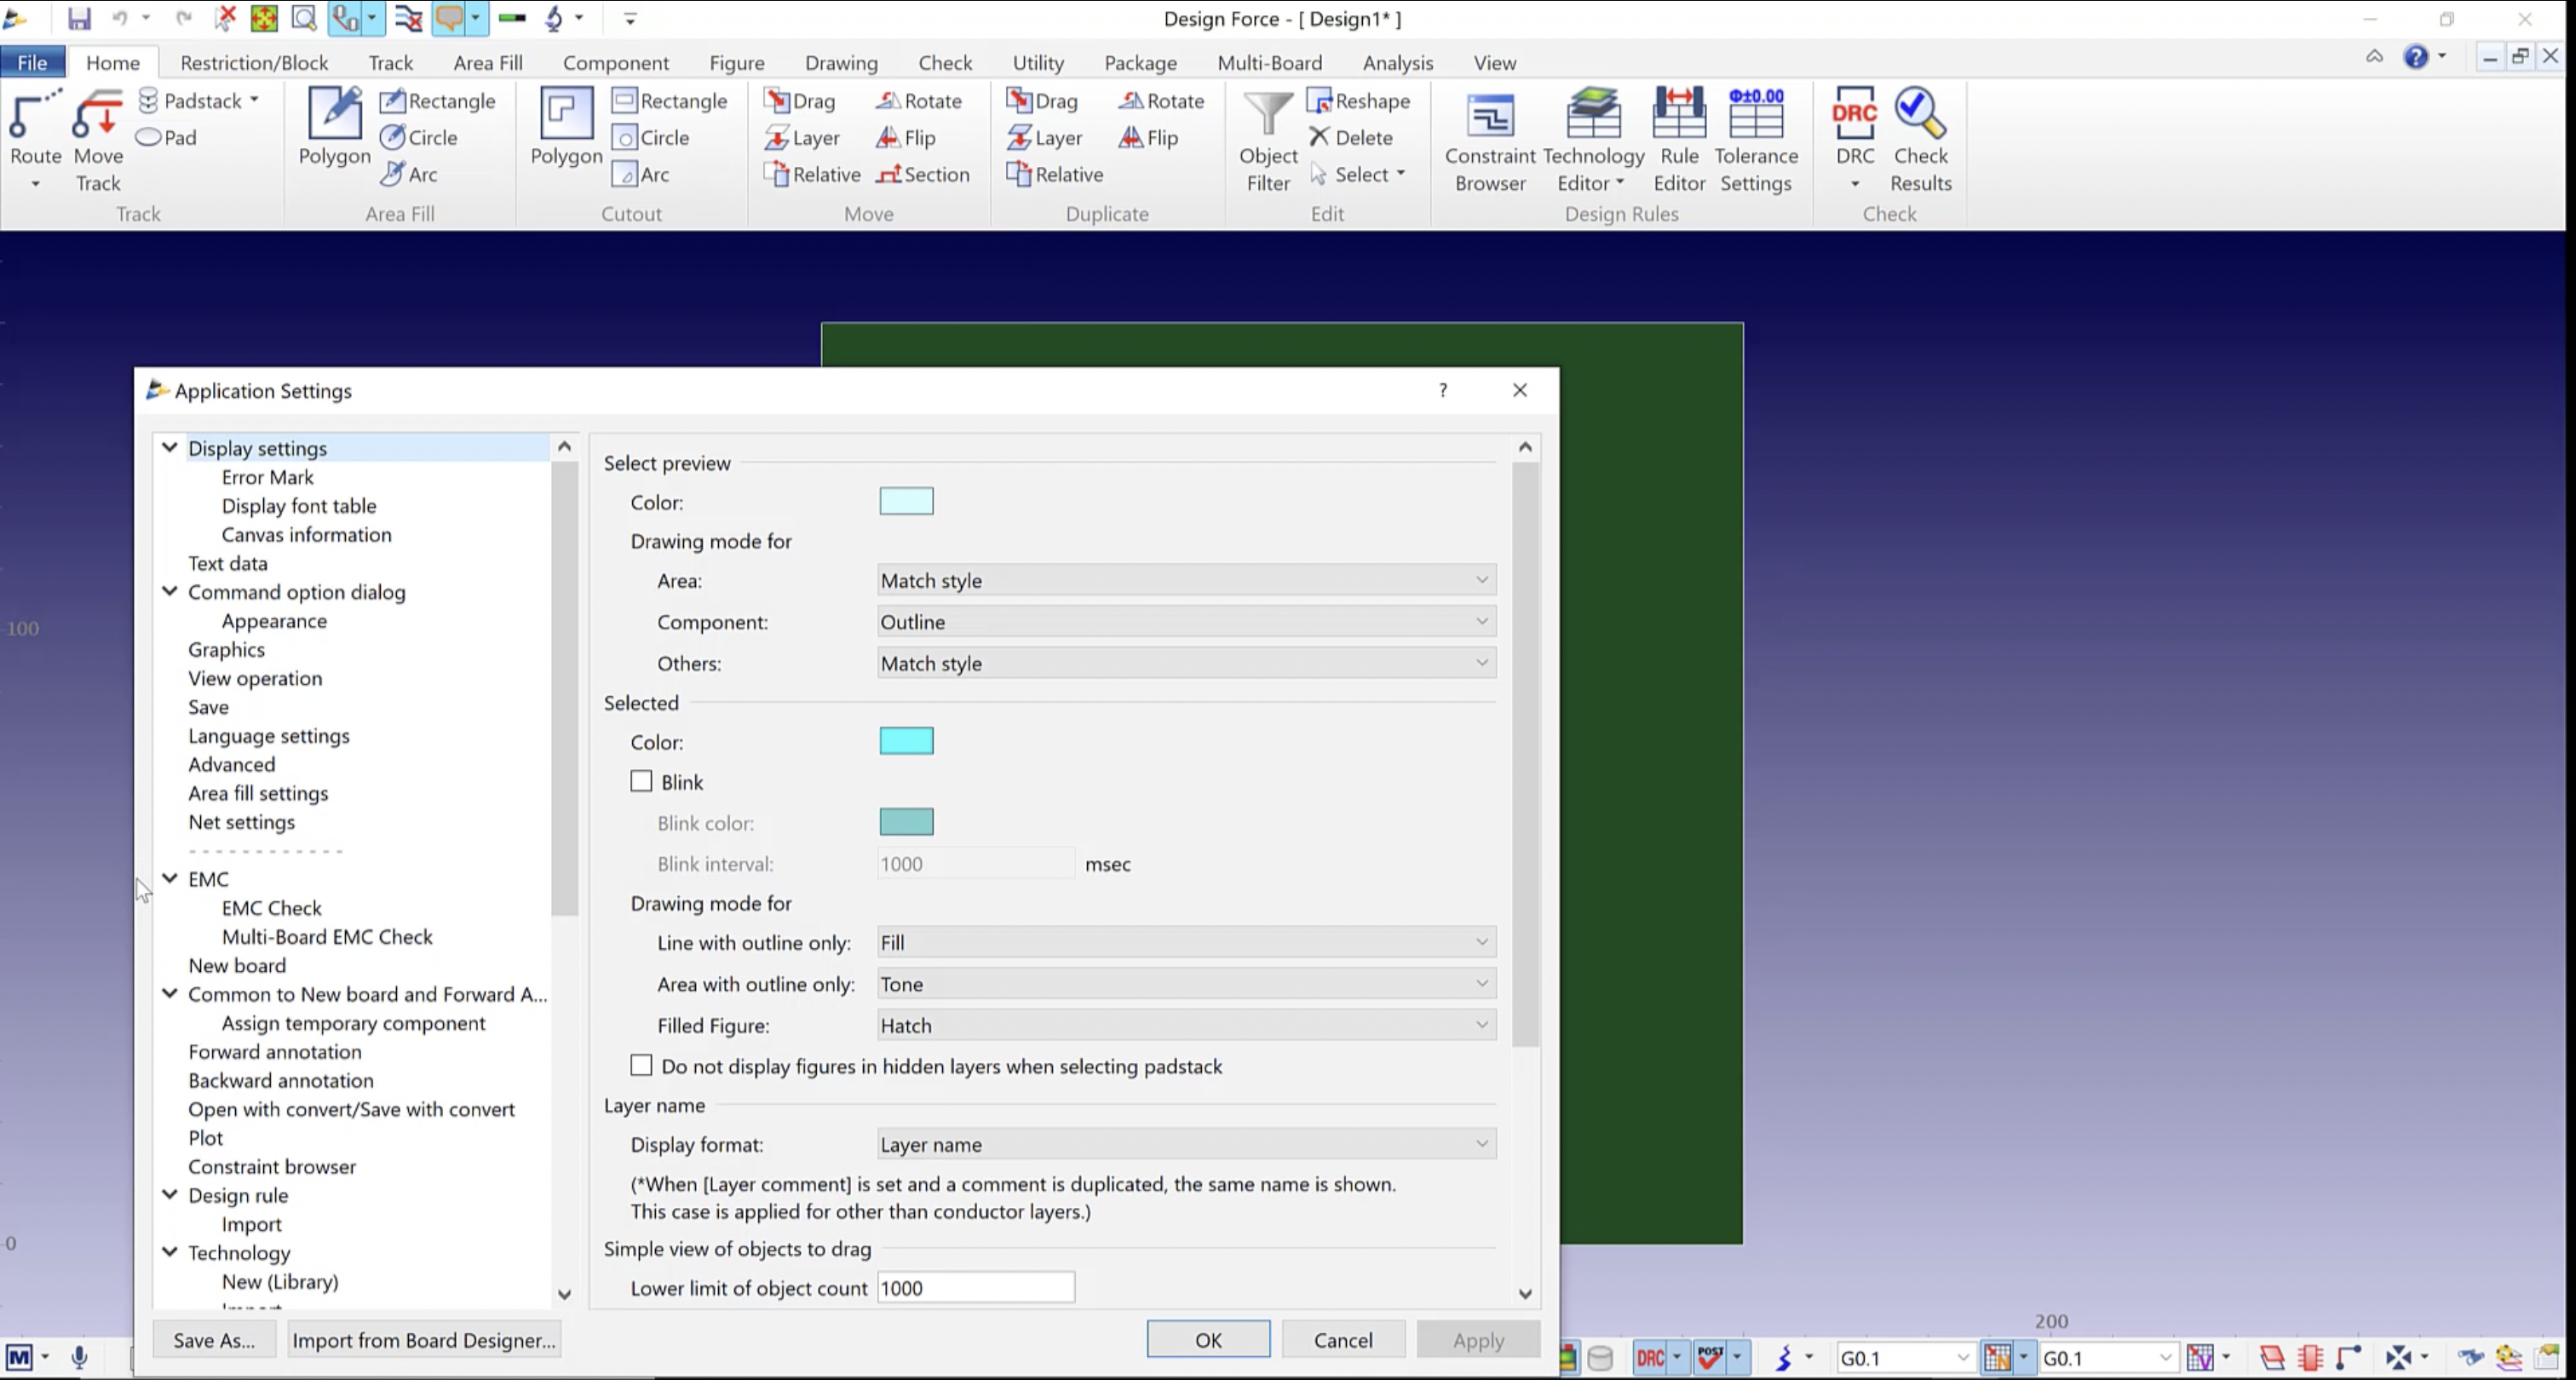Click Import from Board Designer button
2576x1380 pixels.
424,1340
